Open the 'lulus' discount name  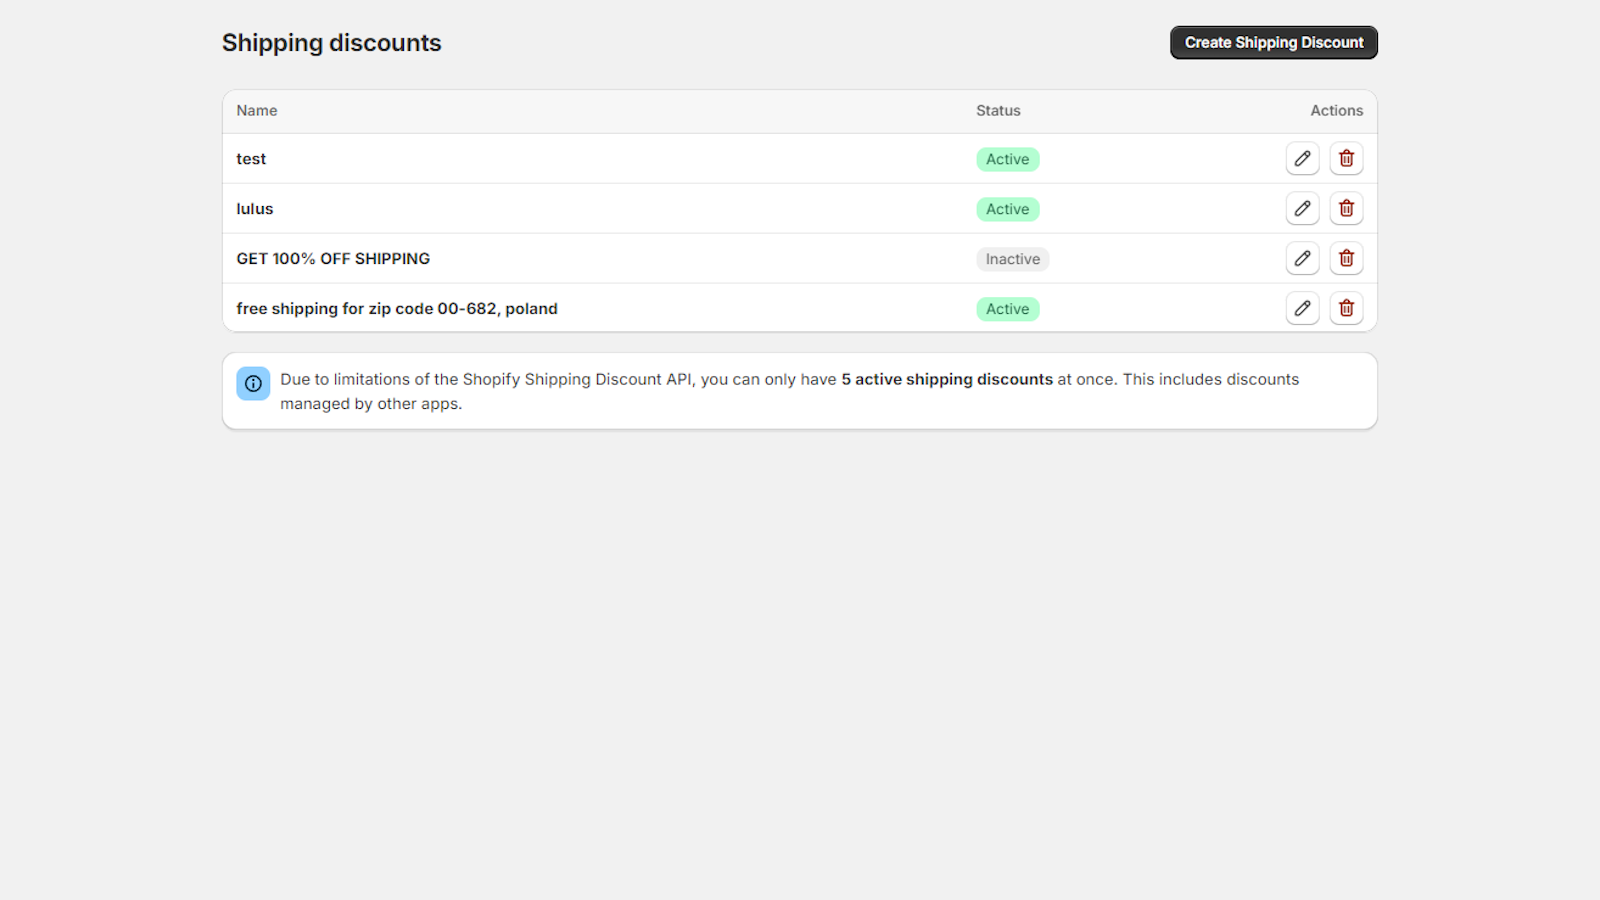[x=255, y=209]
